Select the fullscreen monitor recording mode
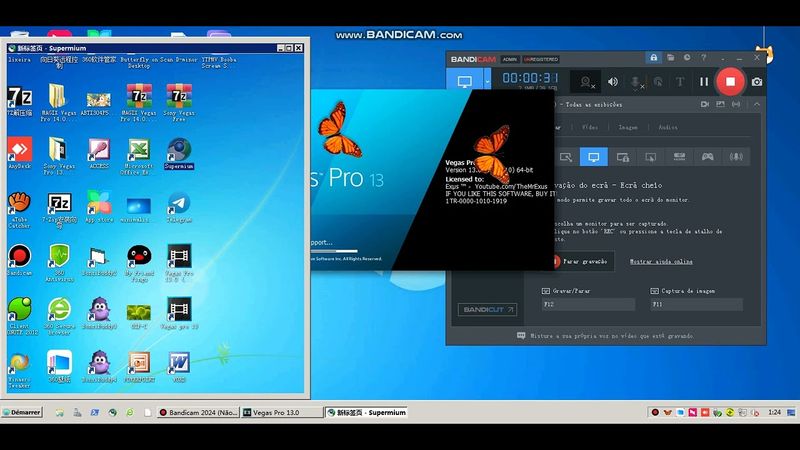 pyautogui.click(x=593, y=157)
